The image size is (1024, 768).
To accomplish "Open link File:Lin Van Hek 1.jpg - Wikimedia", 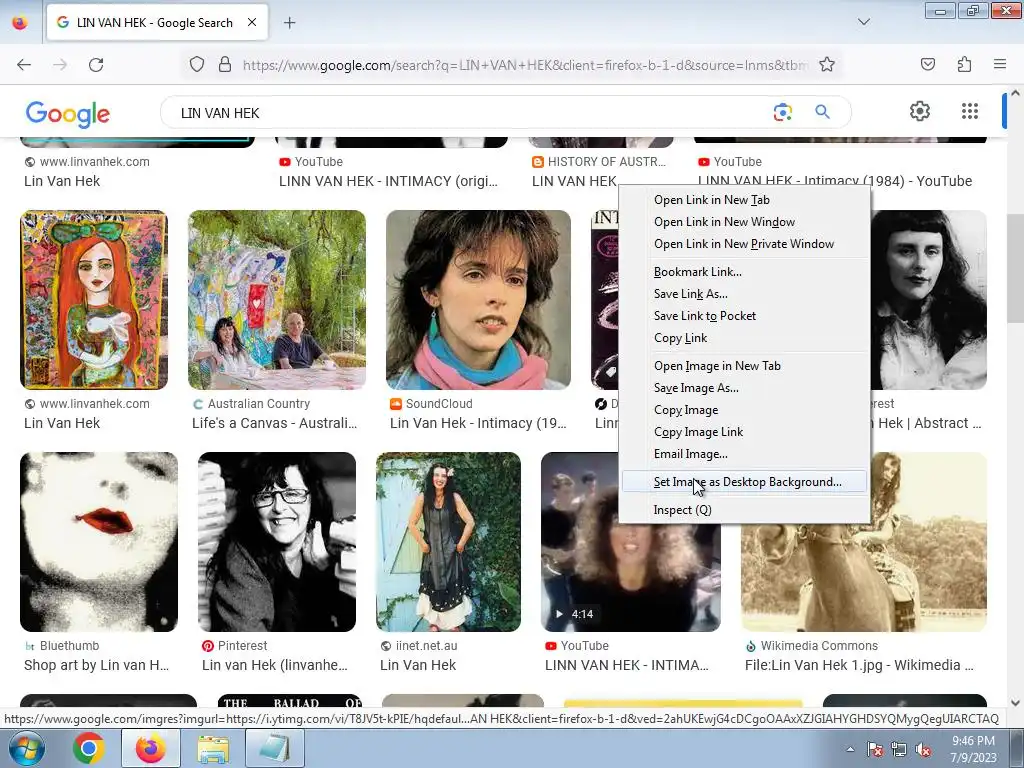I will pyautogui.click(x=859, y=665).
